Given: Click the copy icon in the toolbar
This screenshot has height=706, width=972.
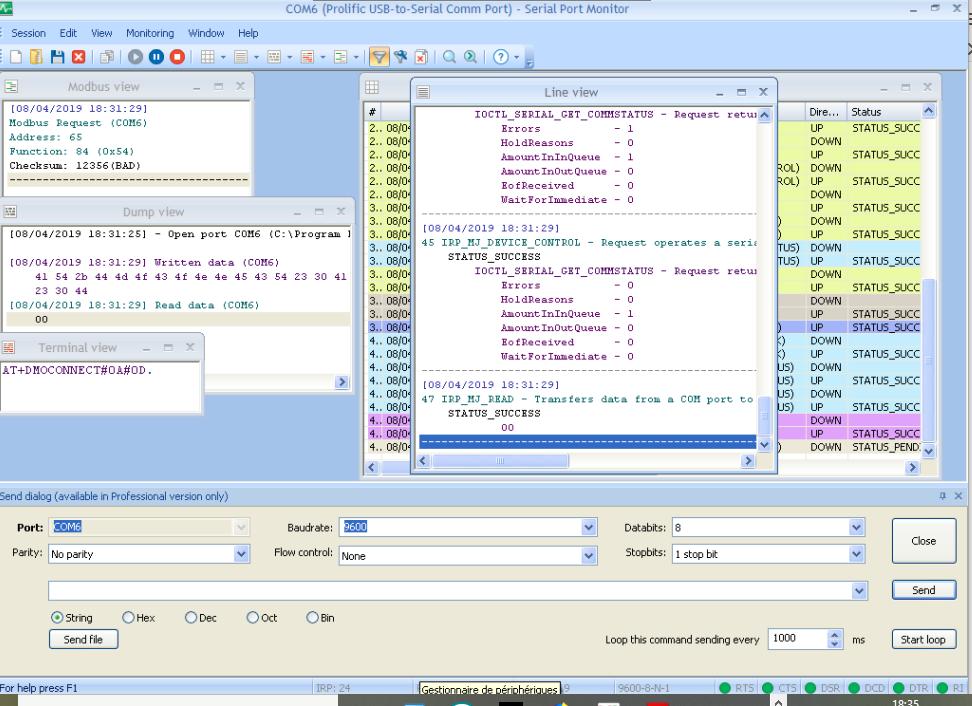Looking at the screenshot, I should 107,57.
